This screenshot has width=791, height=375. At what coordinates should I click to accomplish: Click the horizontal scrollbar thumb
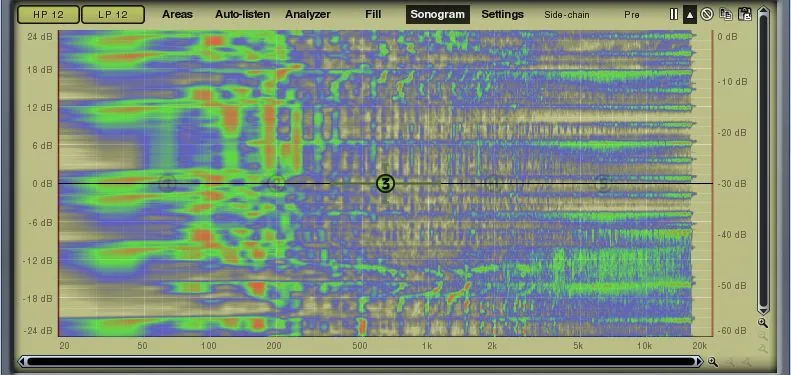[x=361, y=361]
